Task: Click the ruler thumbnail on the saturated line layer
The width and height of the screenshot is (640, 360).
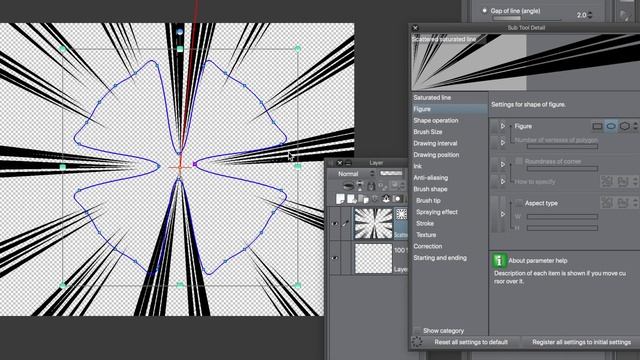Action: pos(401,214)
